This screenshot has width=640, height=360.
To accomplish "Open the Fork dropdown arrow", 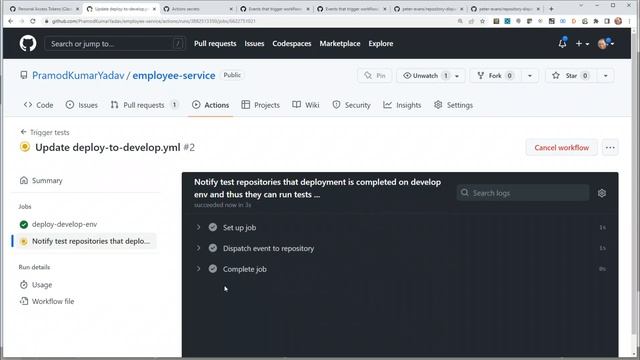I will pos(530,76).
